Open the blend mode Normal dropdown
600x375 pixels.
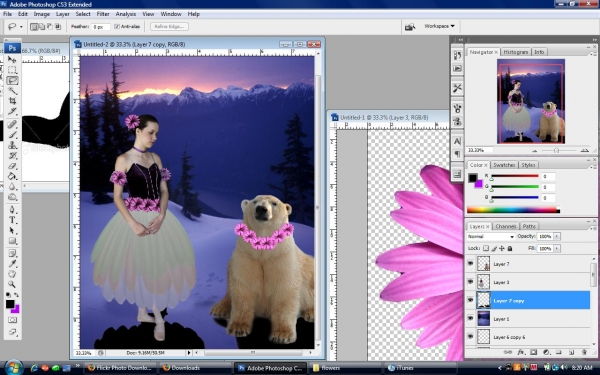pyautogui.click(x=491, y=236)
